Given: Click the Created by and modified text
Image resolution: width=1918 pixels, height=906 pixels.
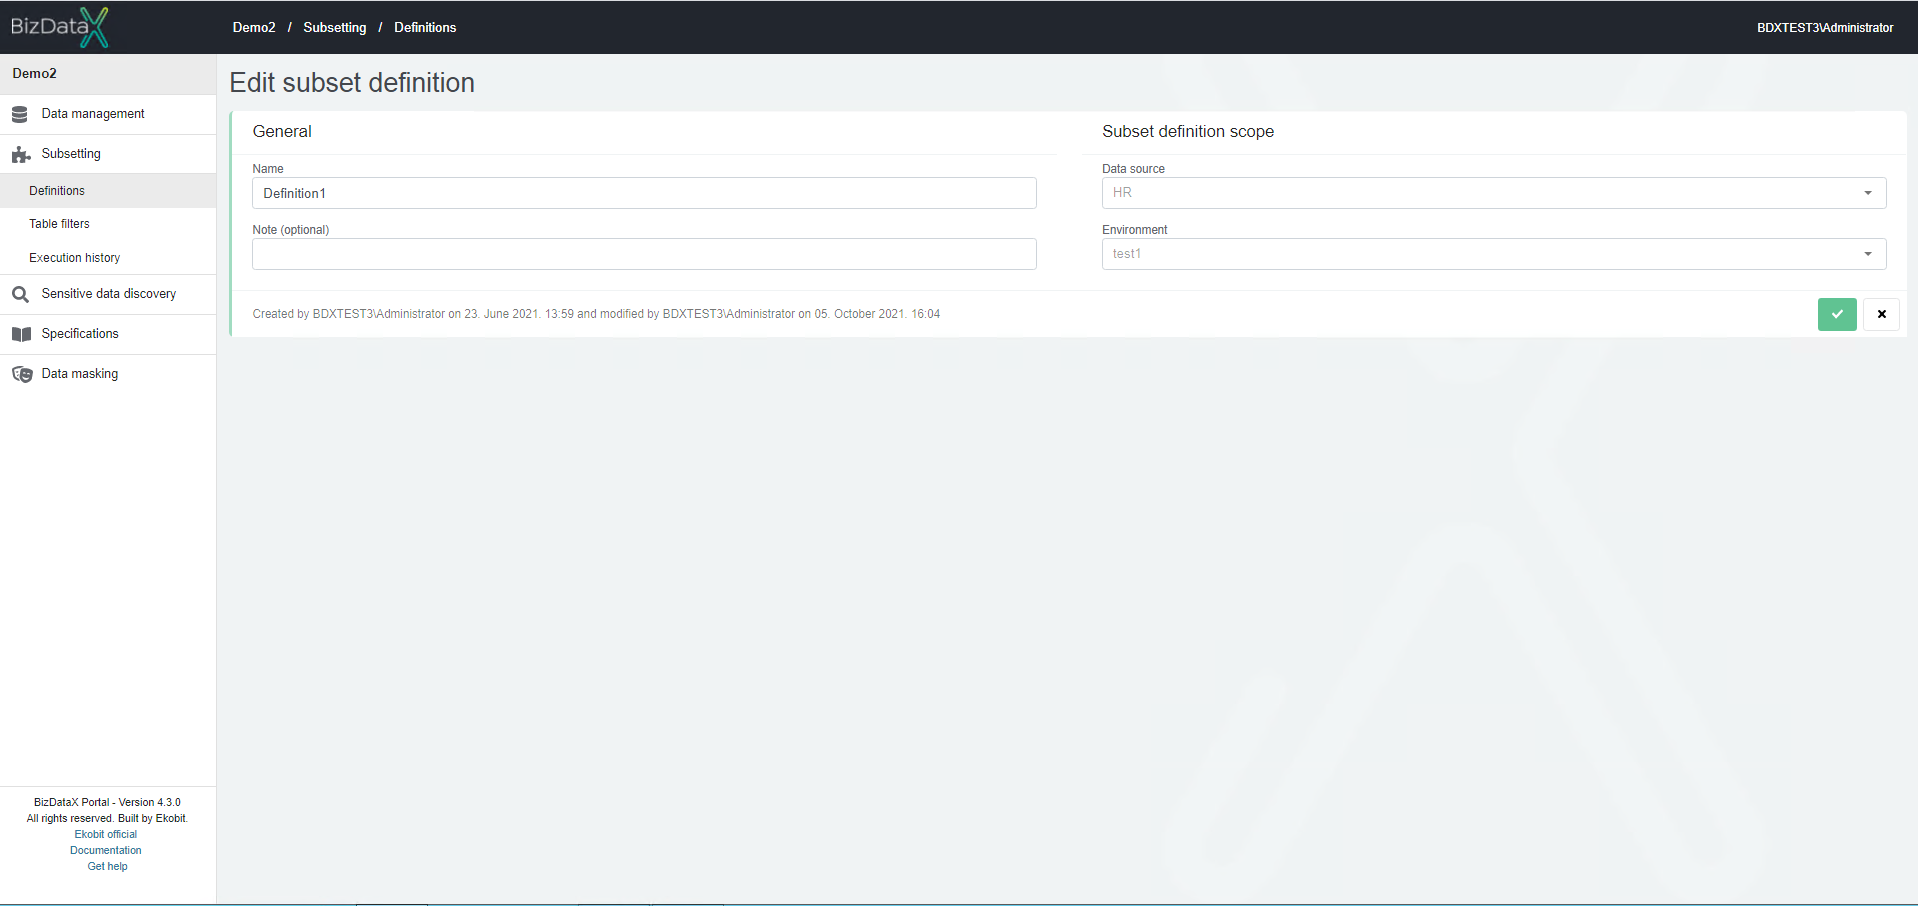Looking at the screenshot, I should coord(596,314).
